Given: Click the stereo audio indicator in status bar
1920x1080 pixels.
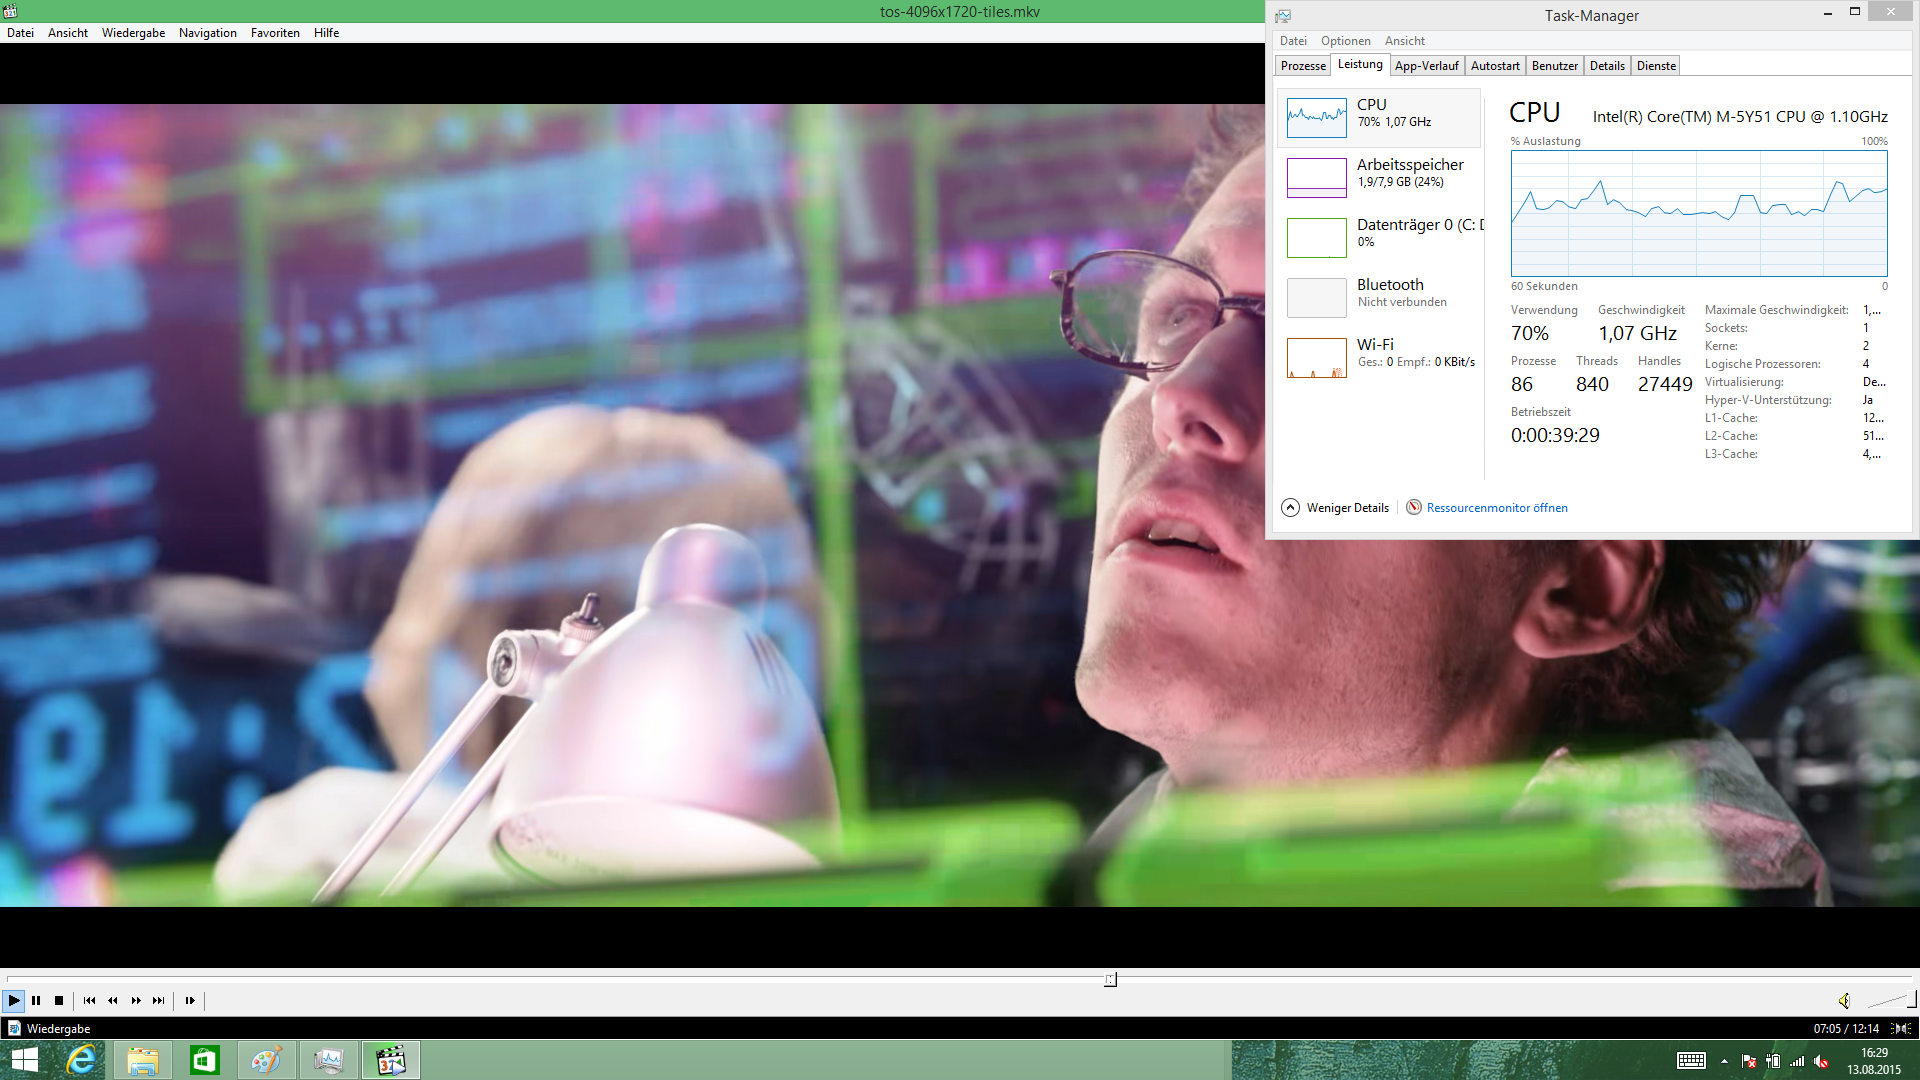Looking at the screenshot, I should pos(1901,1029).
